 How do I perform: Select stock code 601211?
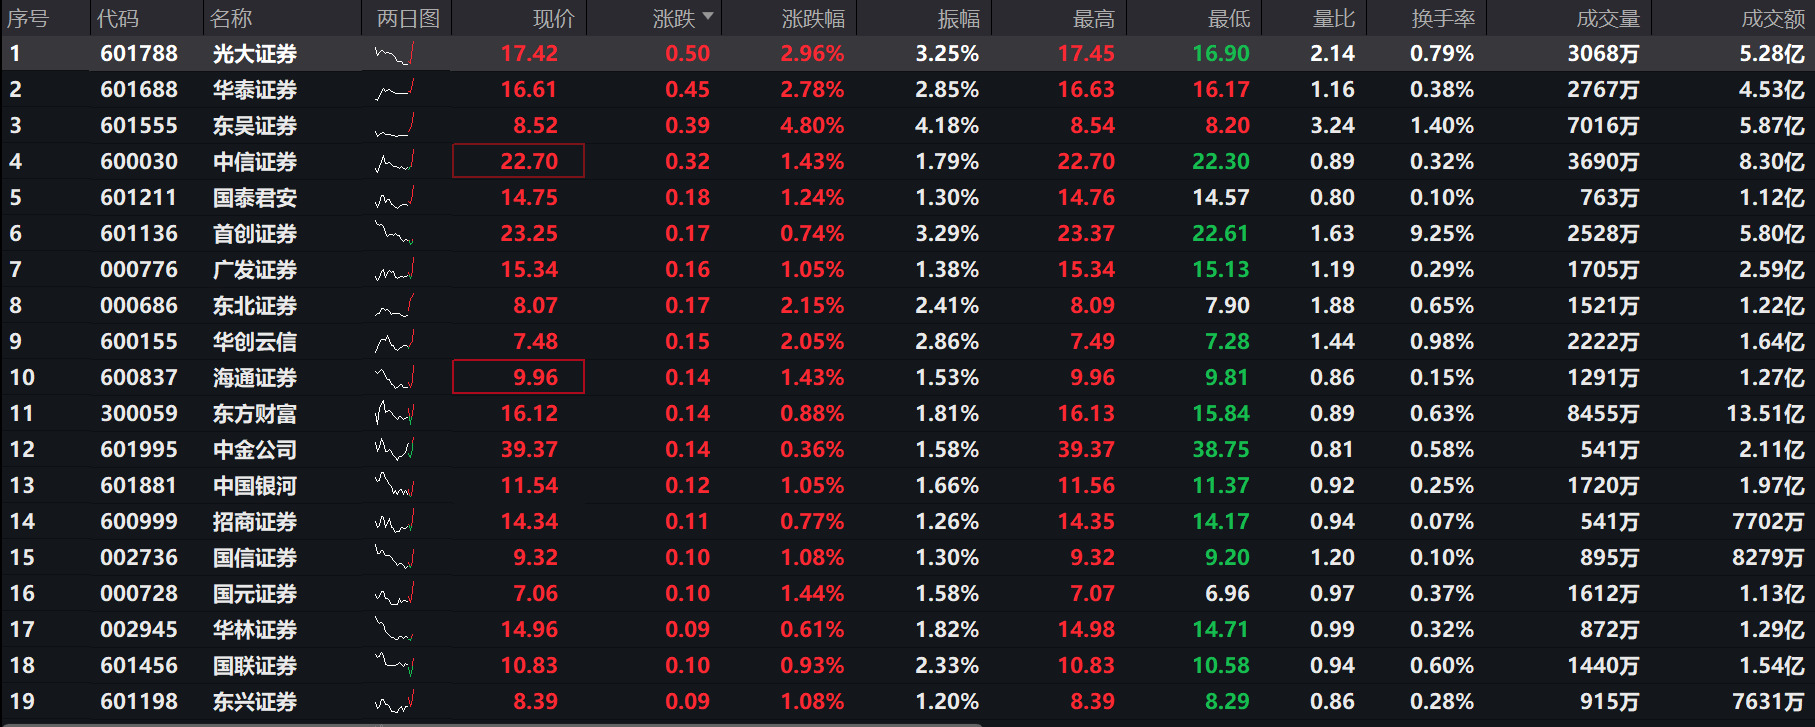139,198
